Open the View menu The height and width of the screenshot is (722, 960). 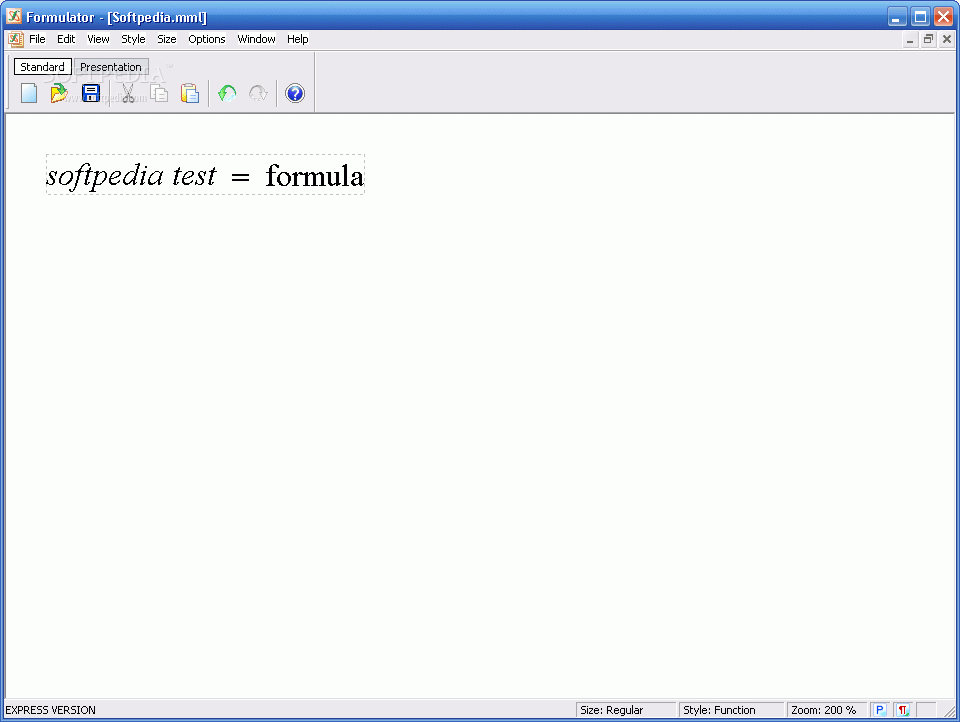coord(98,39)
